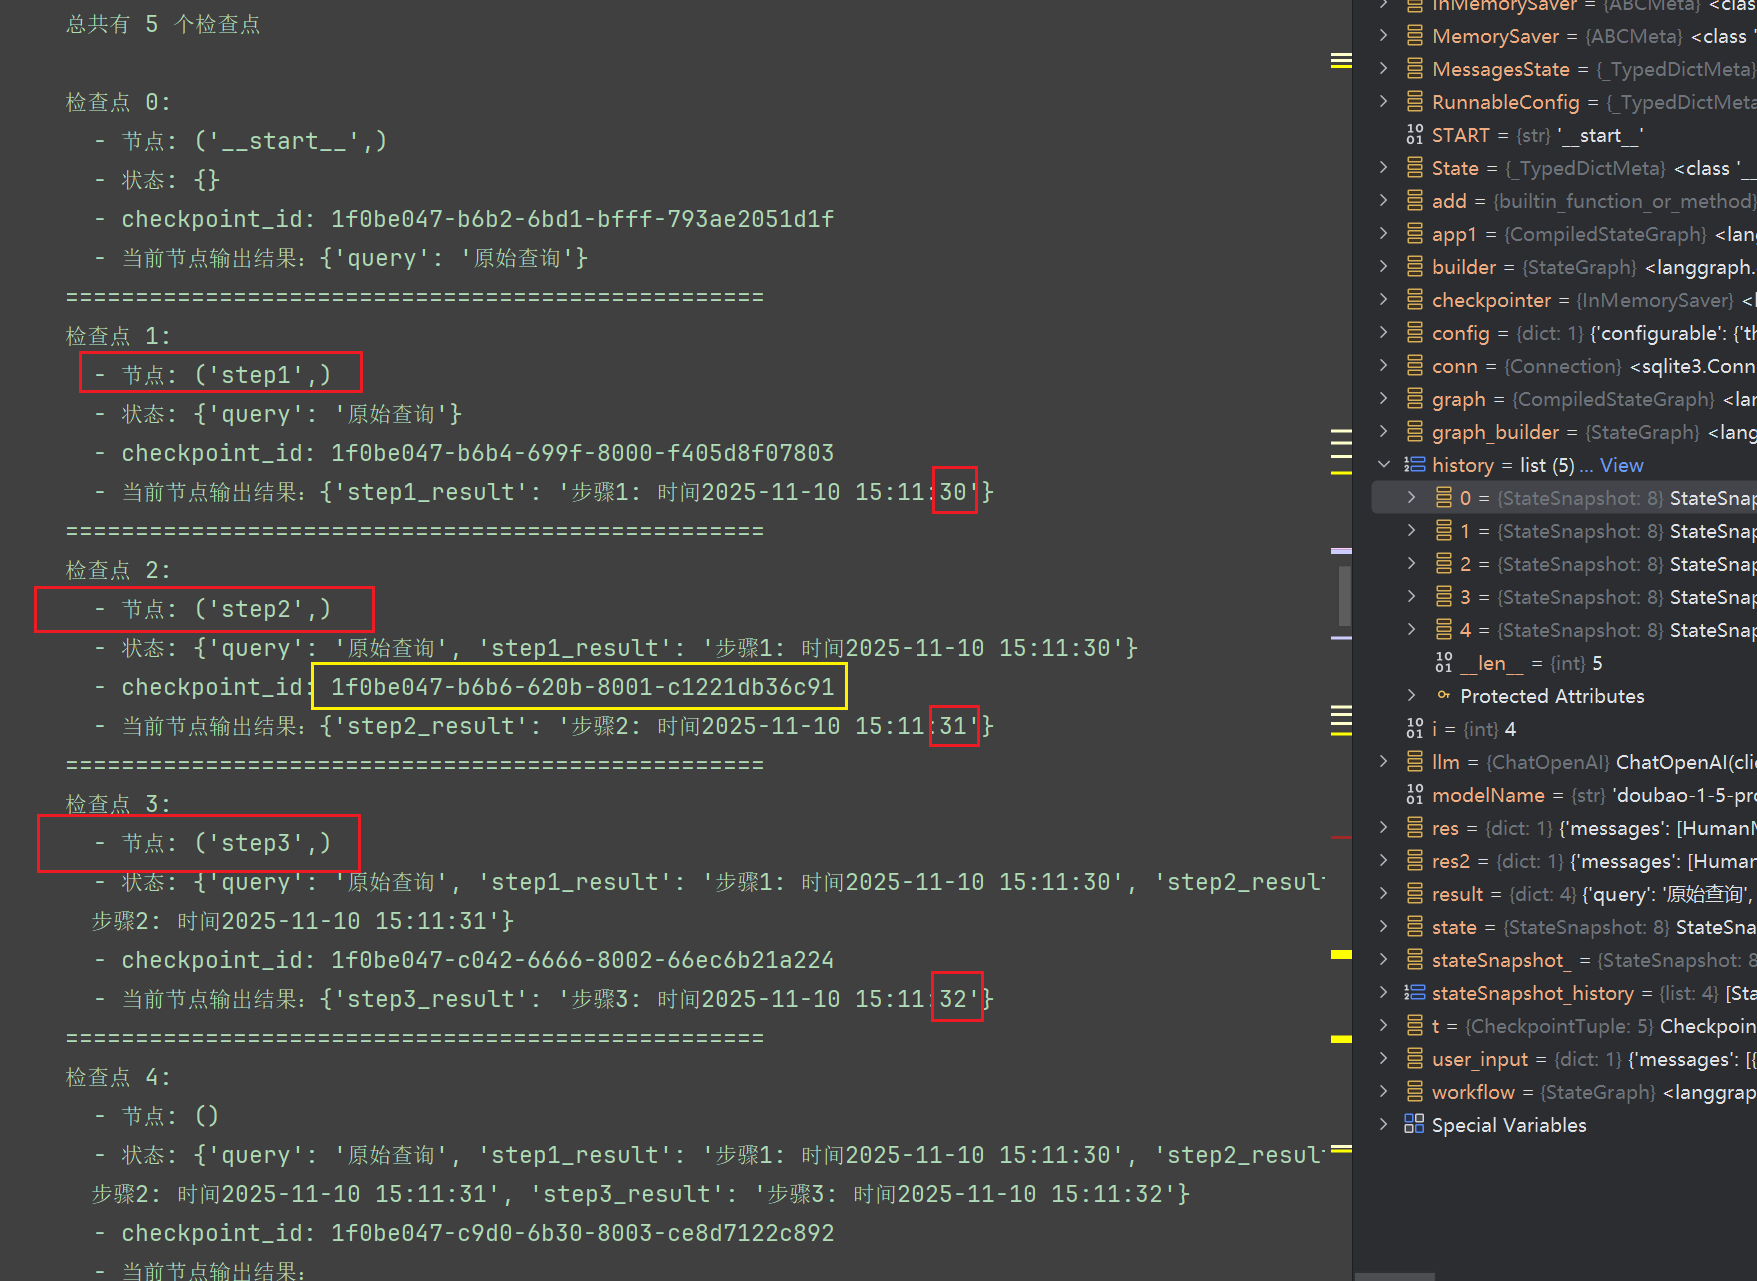The image size is (1757, 1281).
Task: Click the 检查点 4: heading
Action: coord(118,1077)
